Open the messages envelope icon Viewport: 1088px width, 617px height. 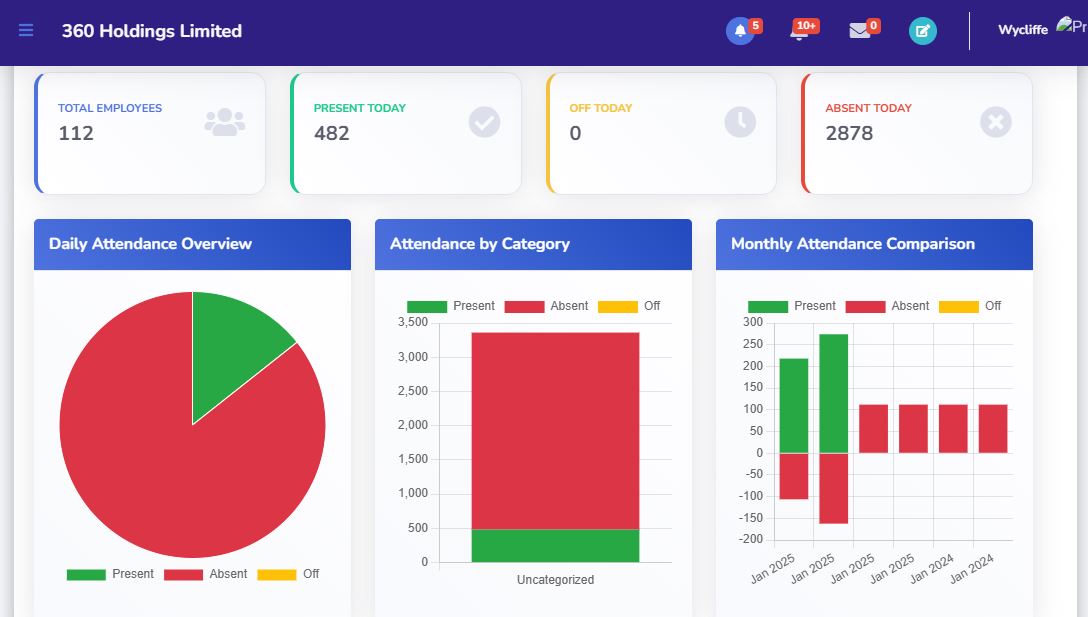pos(860,31)
